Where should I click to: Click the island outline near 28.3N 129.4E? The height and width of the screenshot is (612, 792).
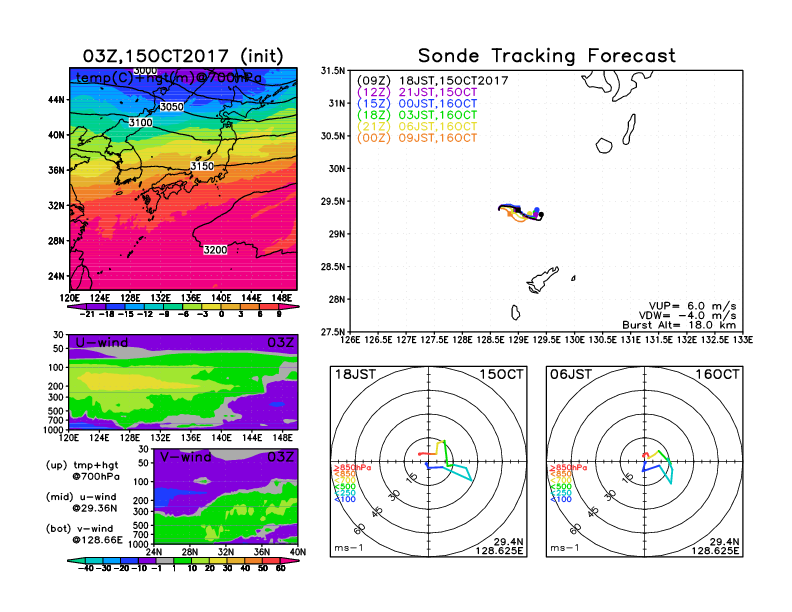541,279
